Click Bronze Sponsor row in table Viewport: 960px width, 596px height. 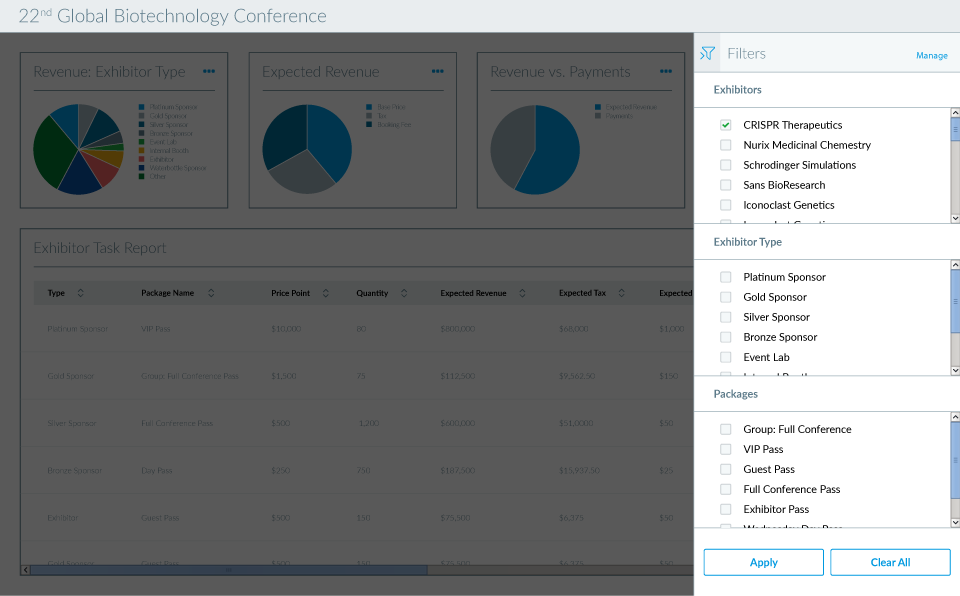[358, 470]
